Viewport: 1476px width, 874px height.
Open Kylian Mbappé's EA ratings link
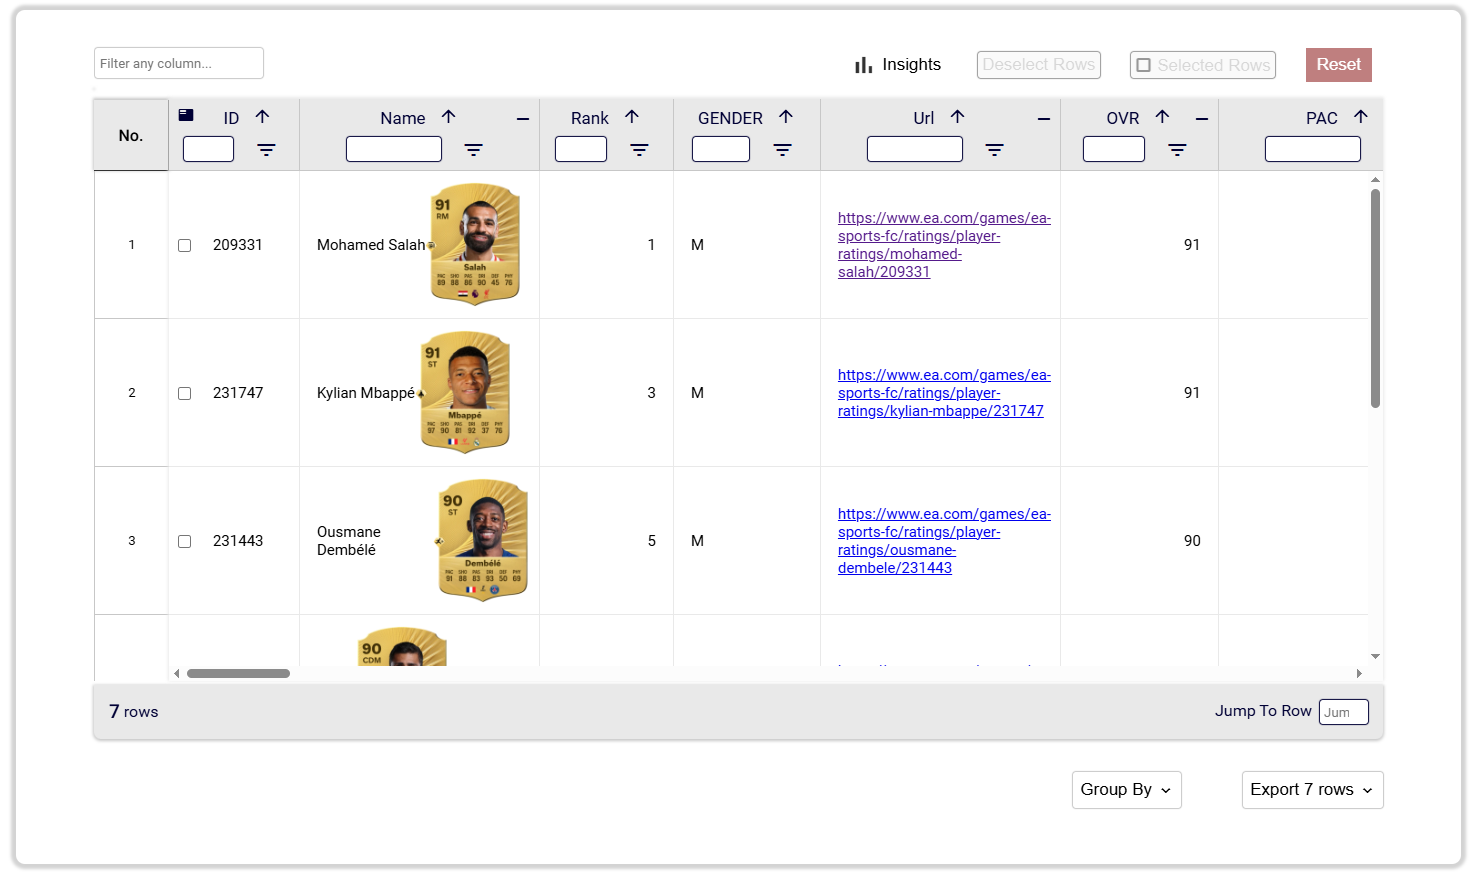pos(944,393)
